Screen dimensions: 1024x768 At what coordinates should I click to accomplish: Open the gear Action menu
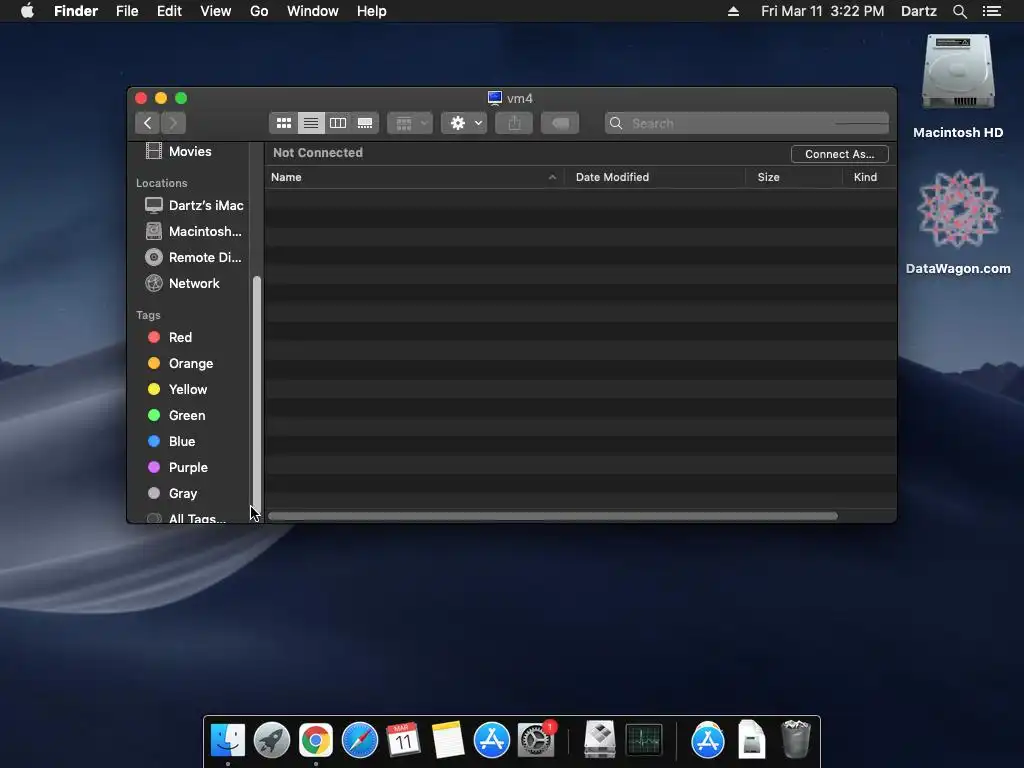click(464, 123)
